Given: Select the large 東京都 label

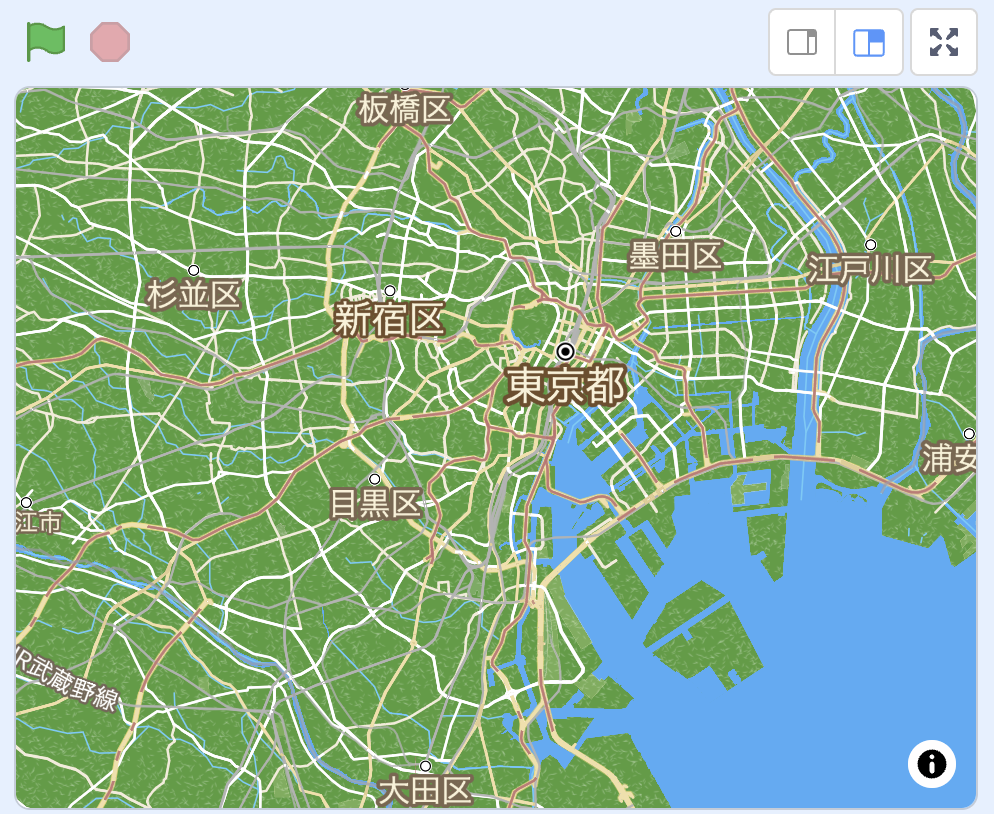Looking at the screenshot, I should [565, 386].
